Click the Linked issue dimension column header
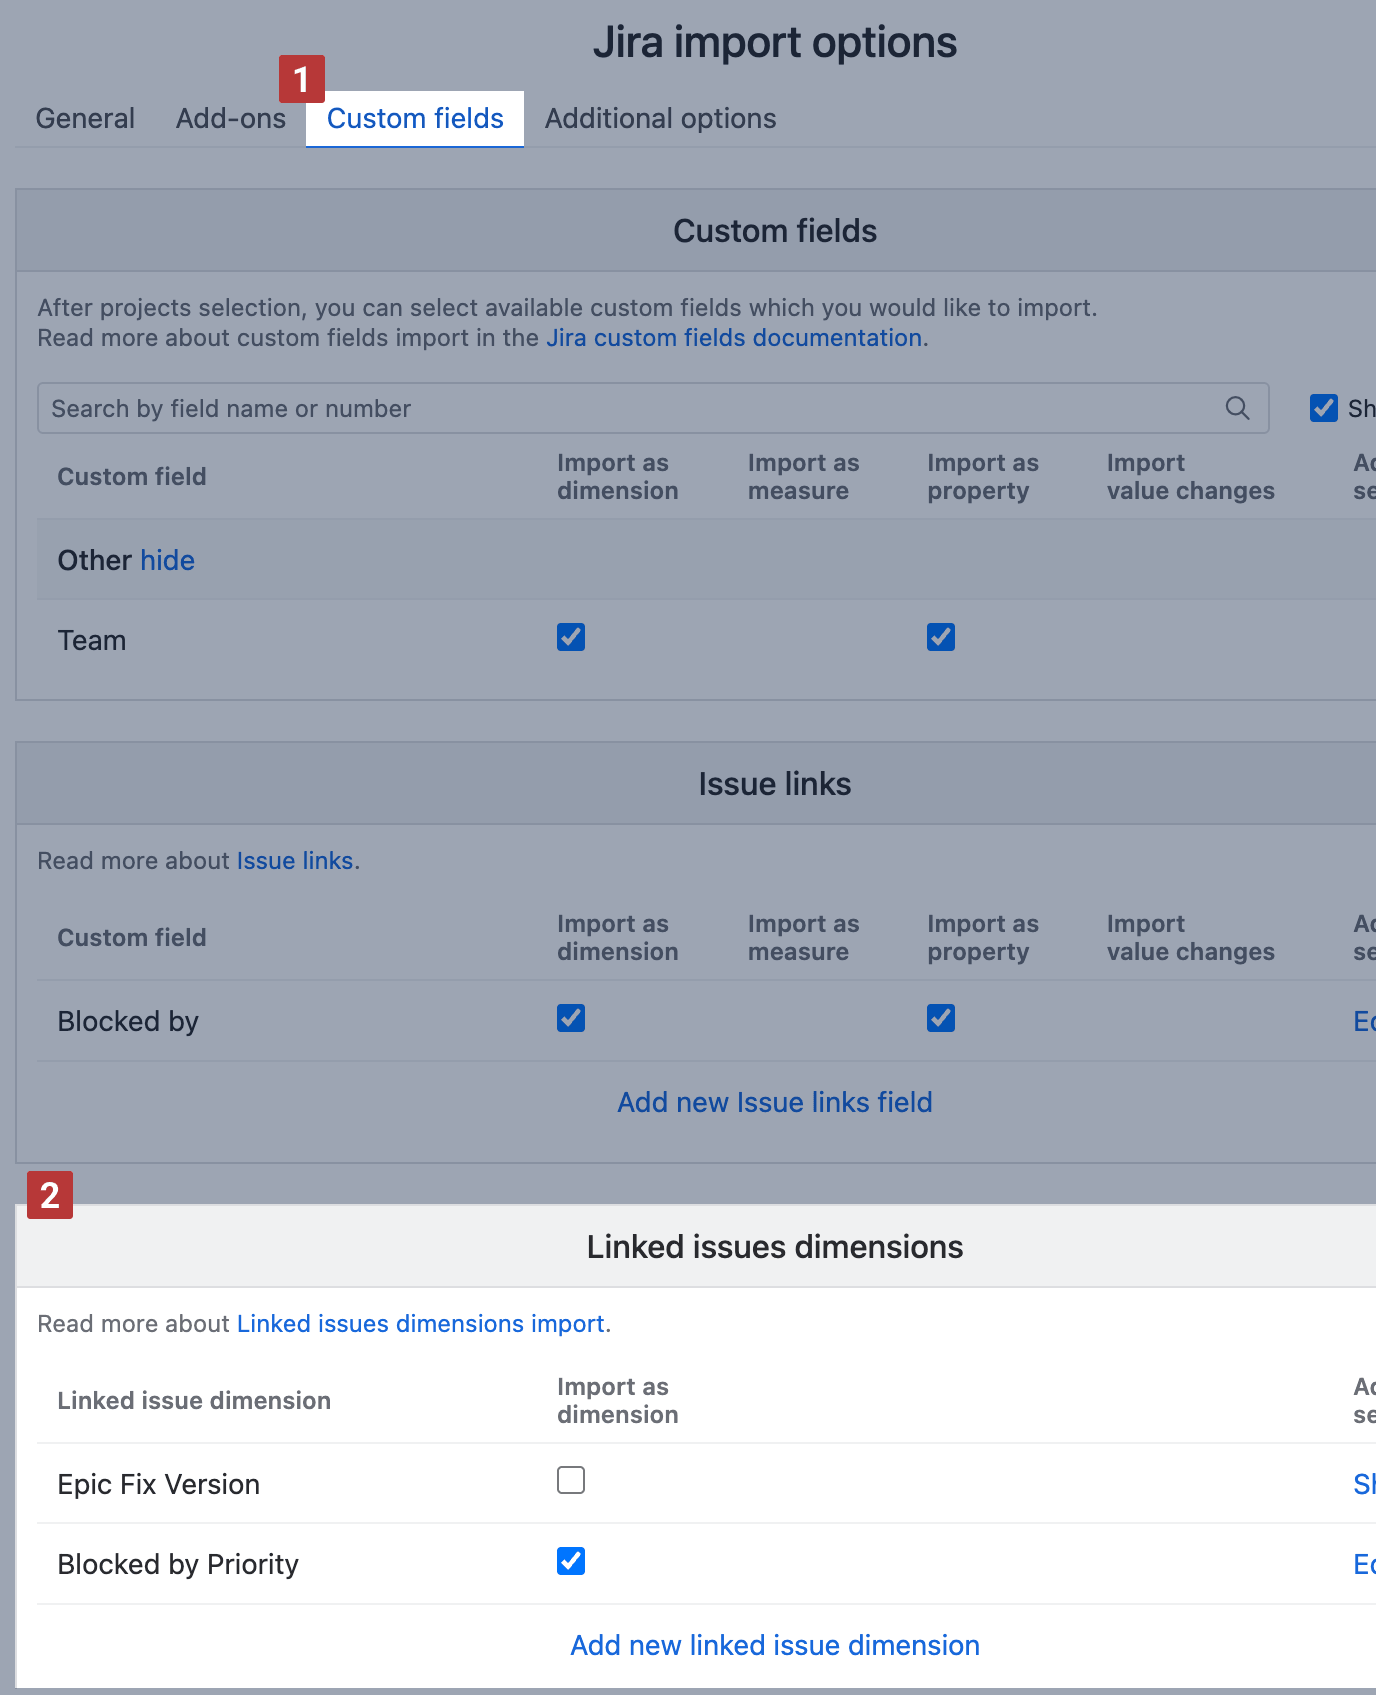Screen dimensions: 1376x1695 click(x=194, y=1401)
